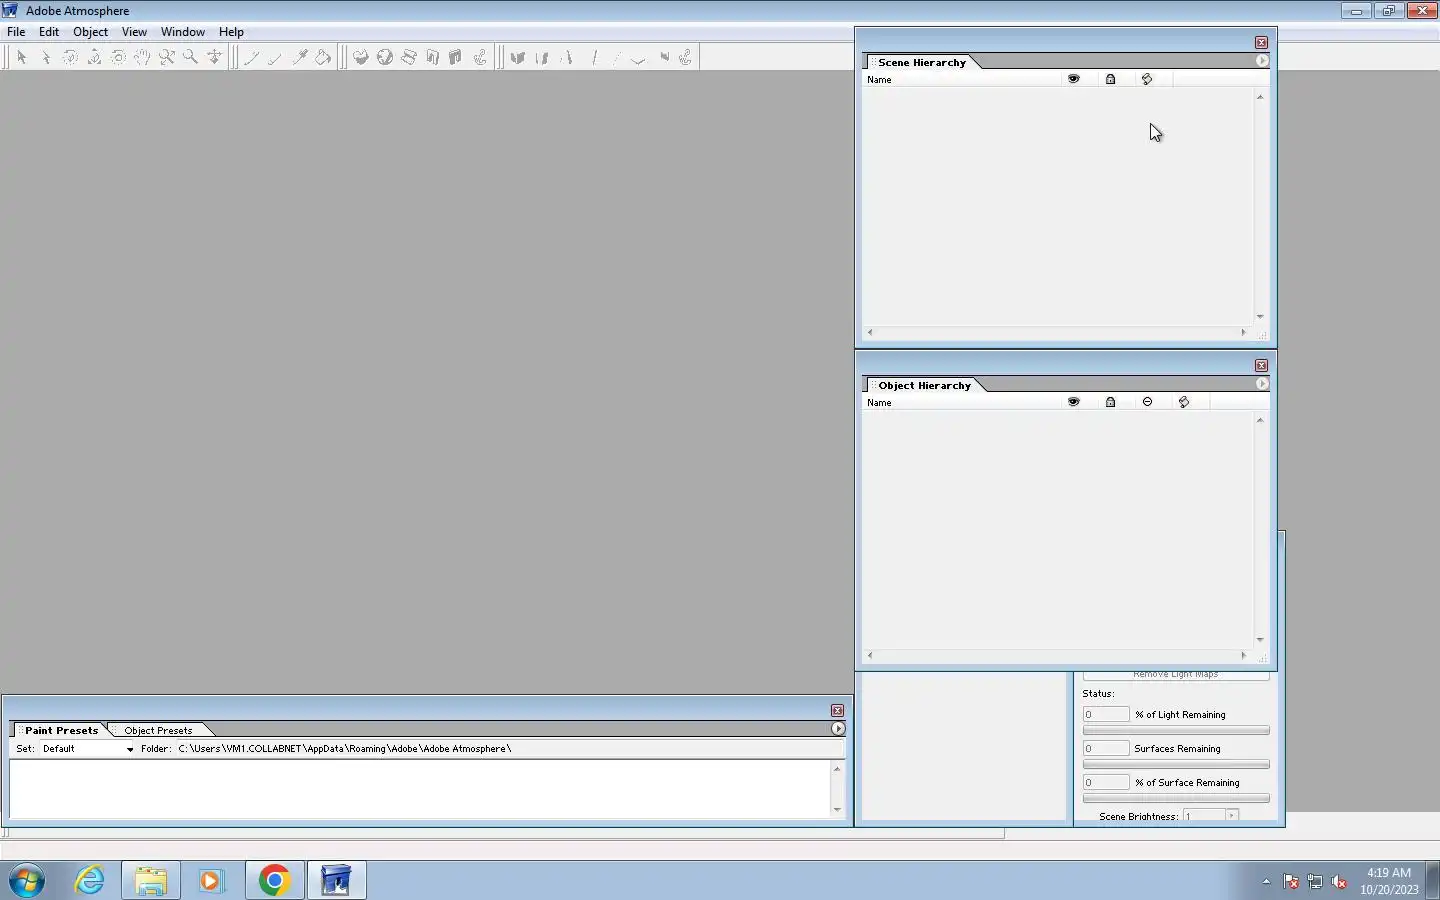Pick the magnifying glass Zoom tool

190,58
